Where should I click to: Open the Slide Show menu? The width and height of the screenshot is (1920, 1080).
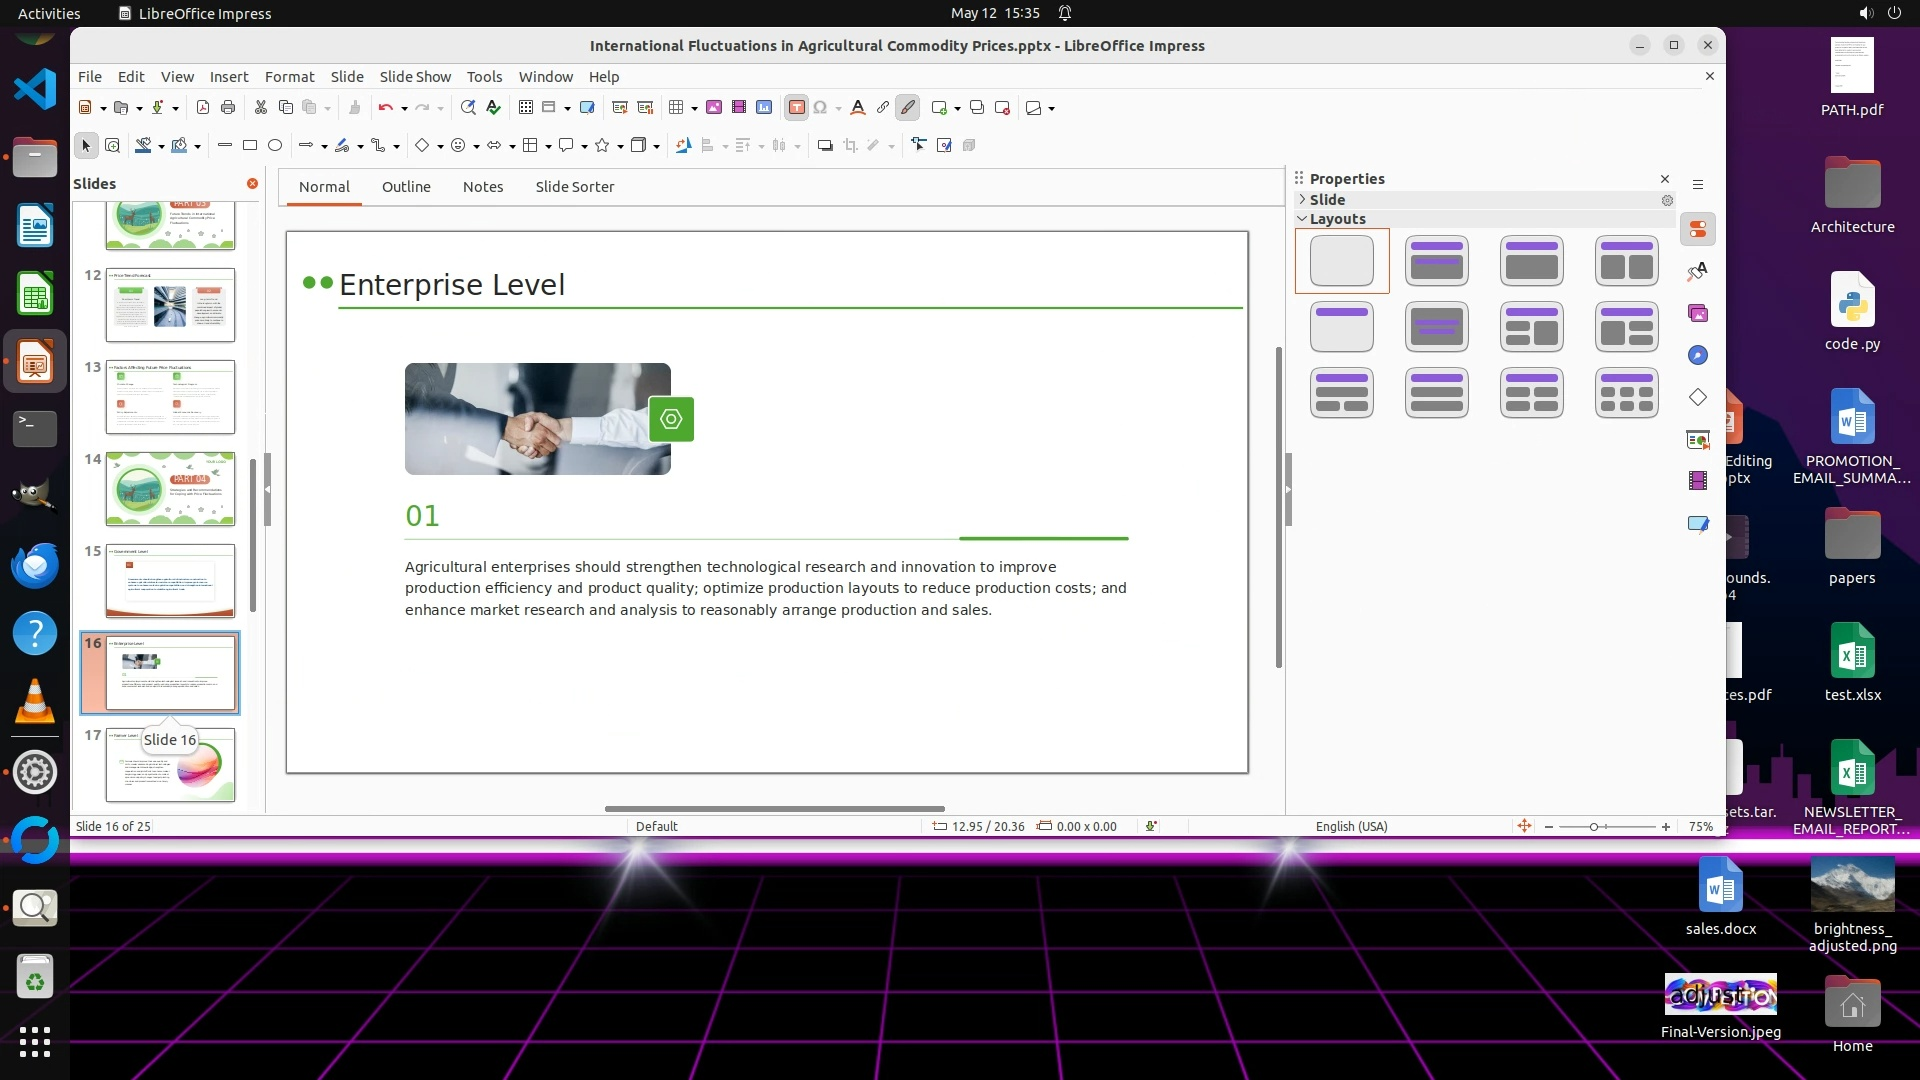(414, 77)
